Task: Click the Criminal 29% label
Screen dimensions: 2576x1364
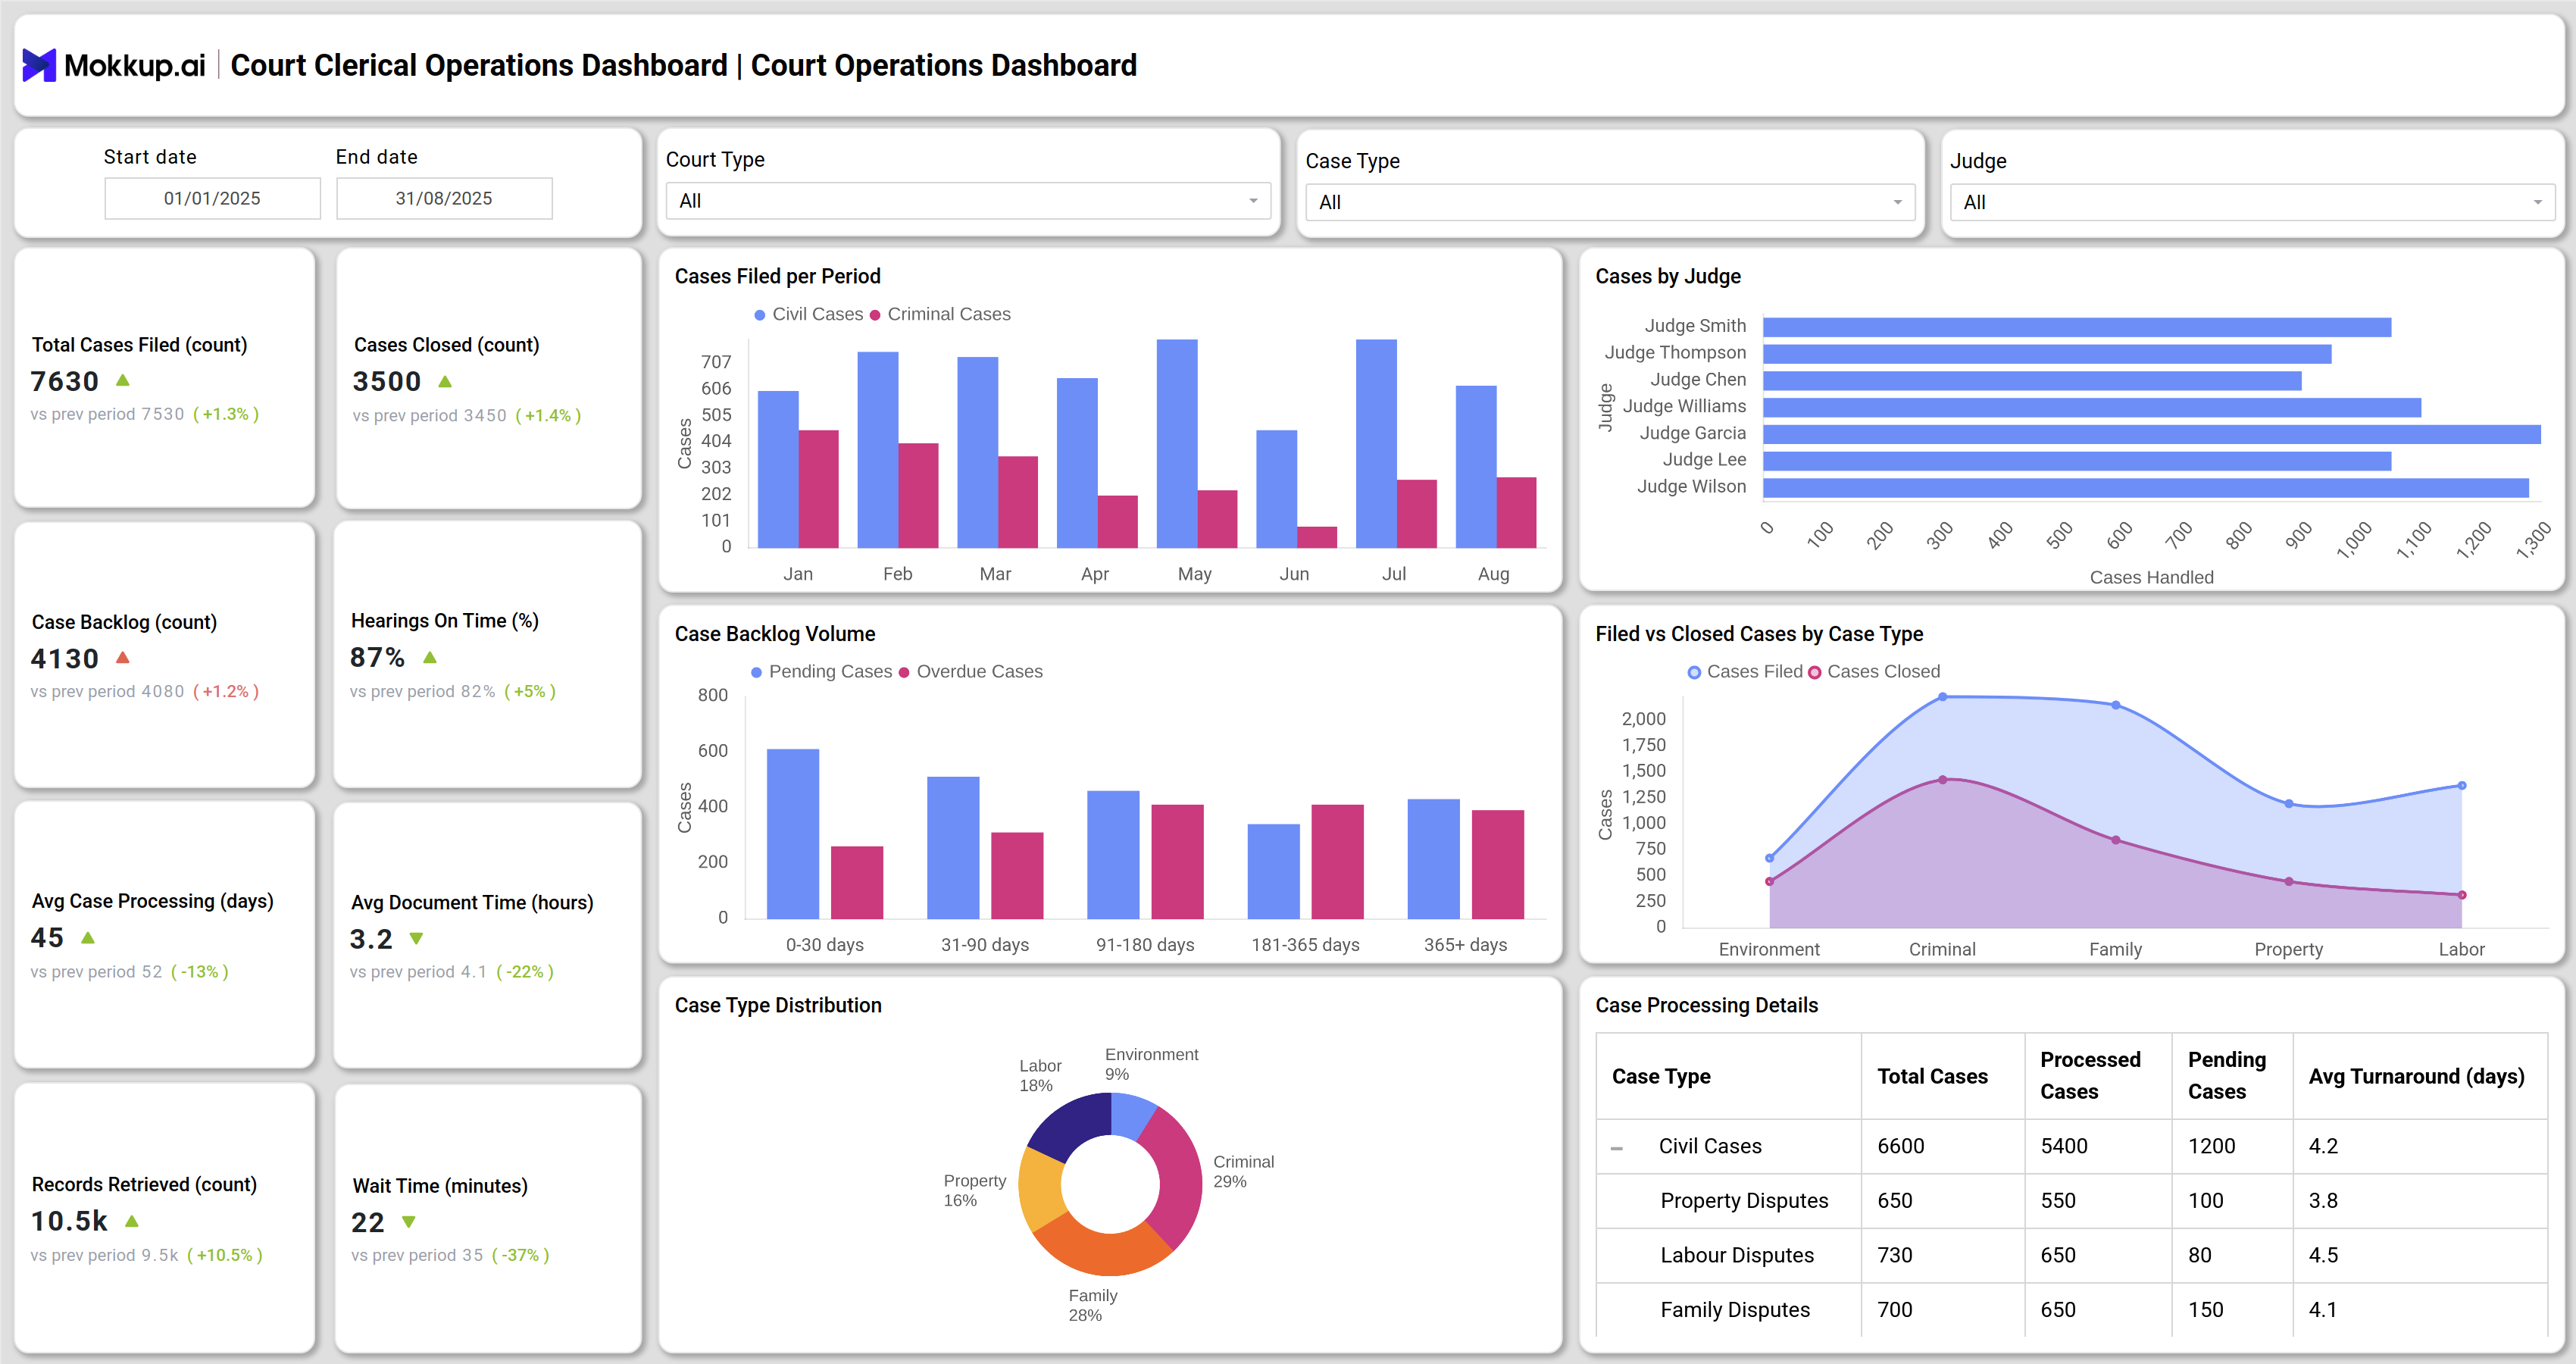Action: click(1243, 1172)
